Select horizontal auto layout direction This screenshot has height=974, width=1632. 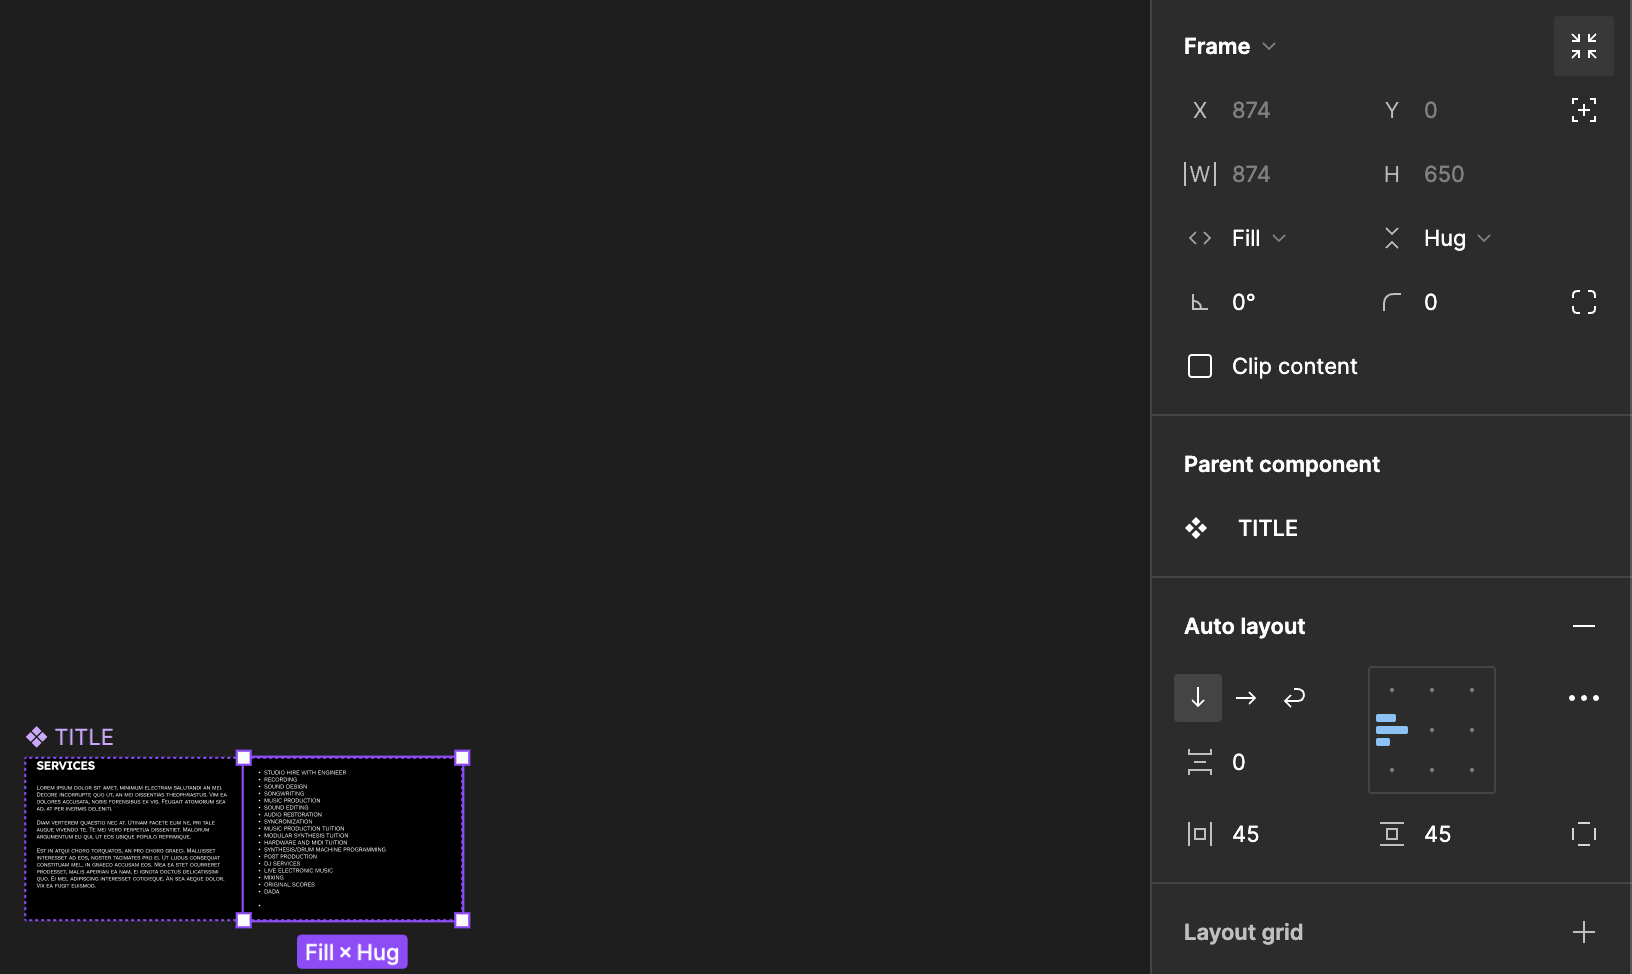tap(1246, 698)
